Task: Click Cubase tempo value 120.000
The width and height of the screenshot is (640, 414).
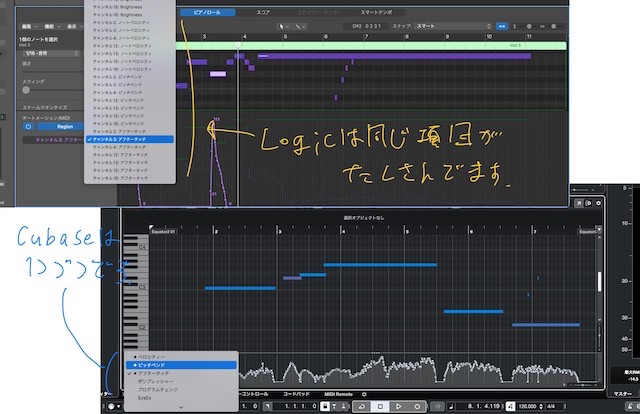Action: [527, 406]
